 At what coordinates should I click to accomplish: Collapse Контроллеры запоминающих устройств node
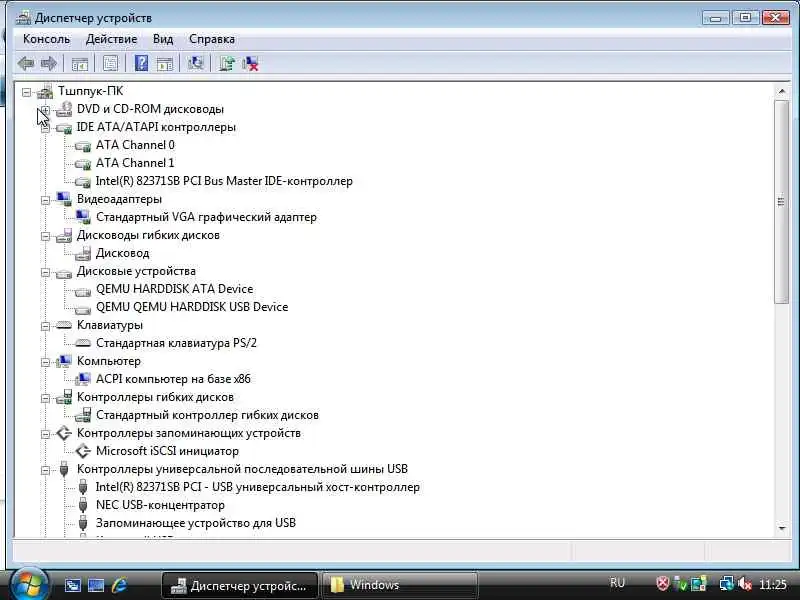45,434
